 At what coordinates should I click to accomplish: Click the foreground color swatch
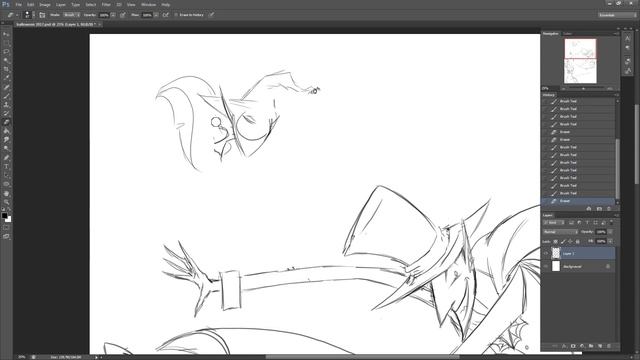click(x=4, y=216)
